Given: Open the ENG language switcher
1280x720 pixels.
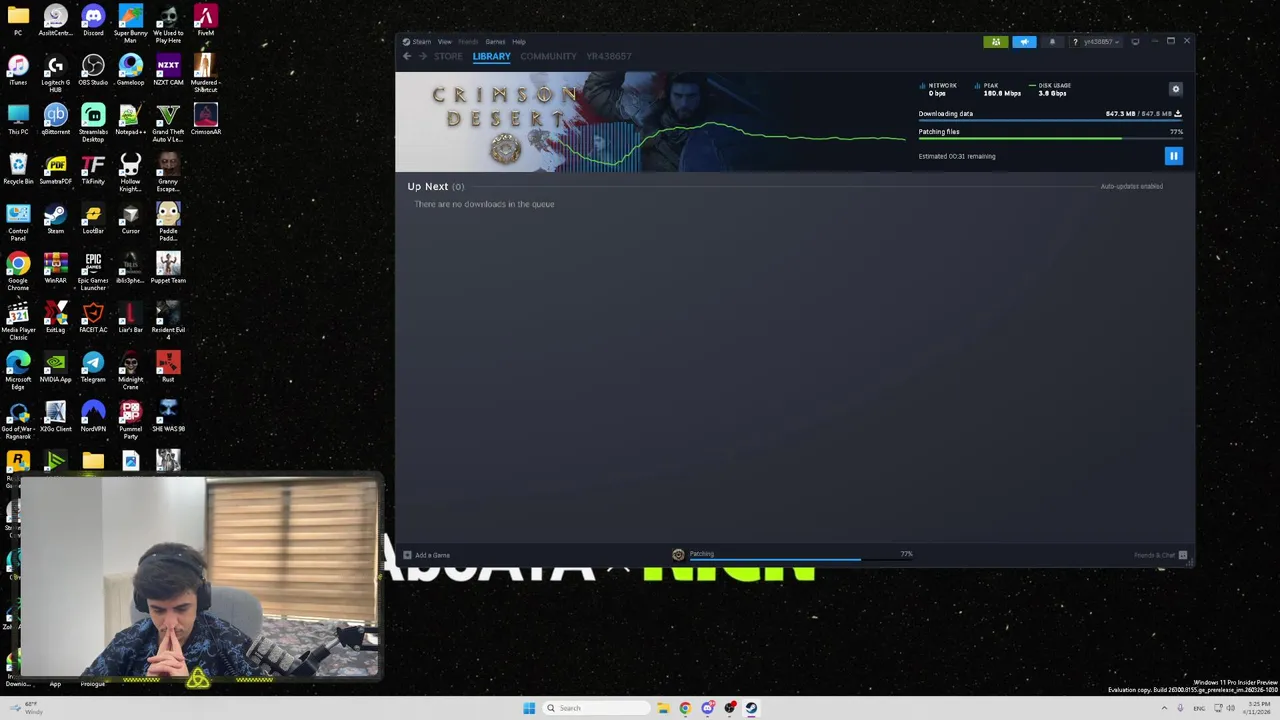Looking at the screenshot, I should pyautogui.click(x=1199, y=708).
